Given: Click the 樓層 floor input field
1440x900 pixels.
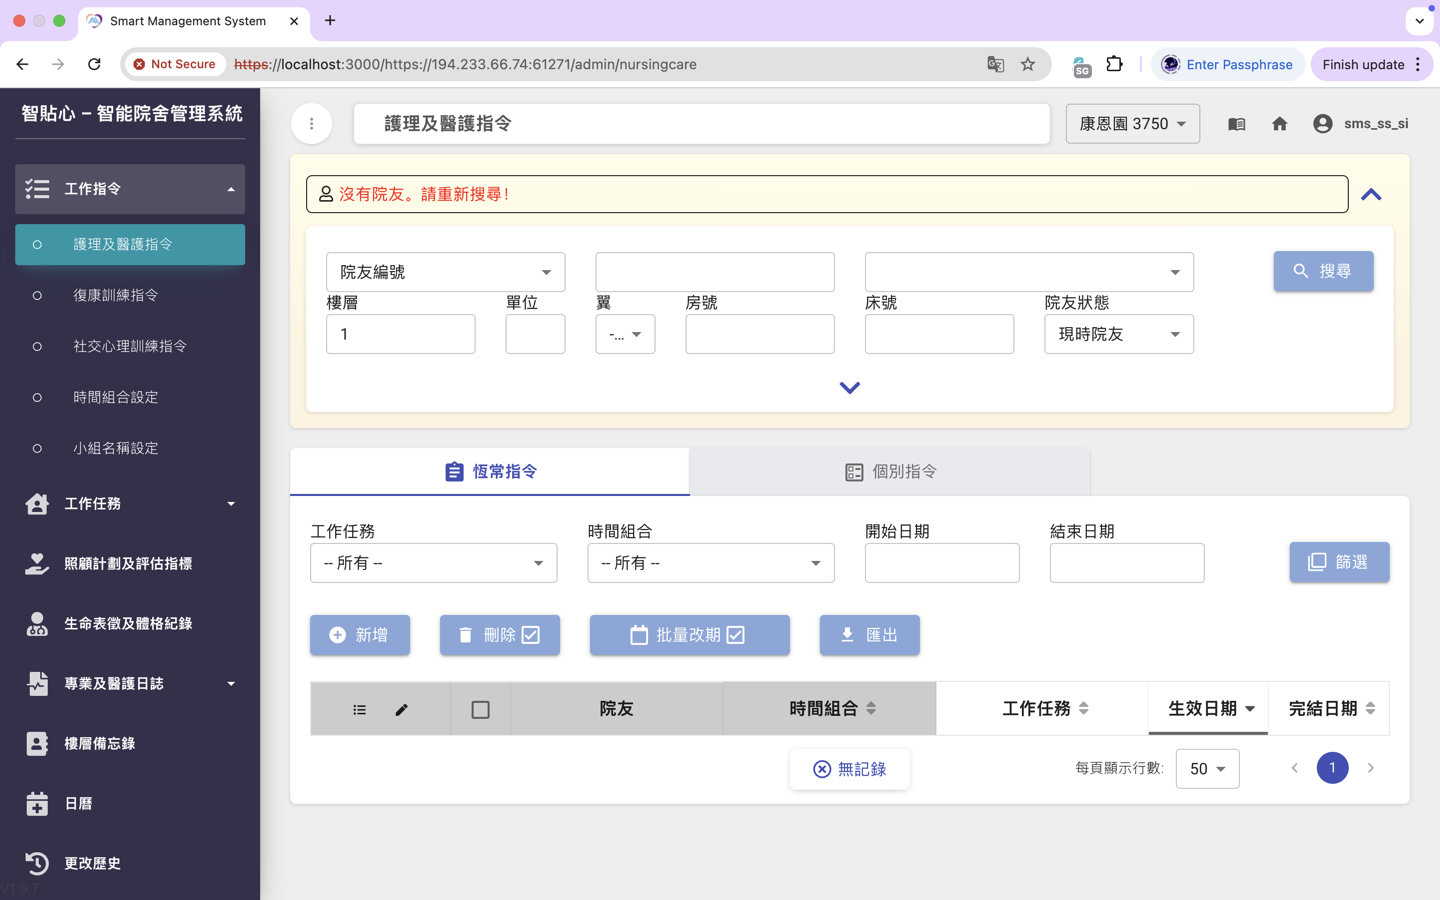Looking at the screenshot, I should coord(401,334).
